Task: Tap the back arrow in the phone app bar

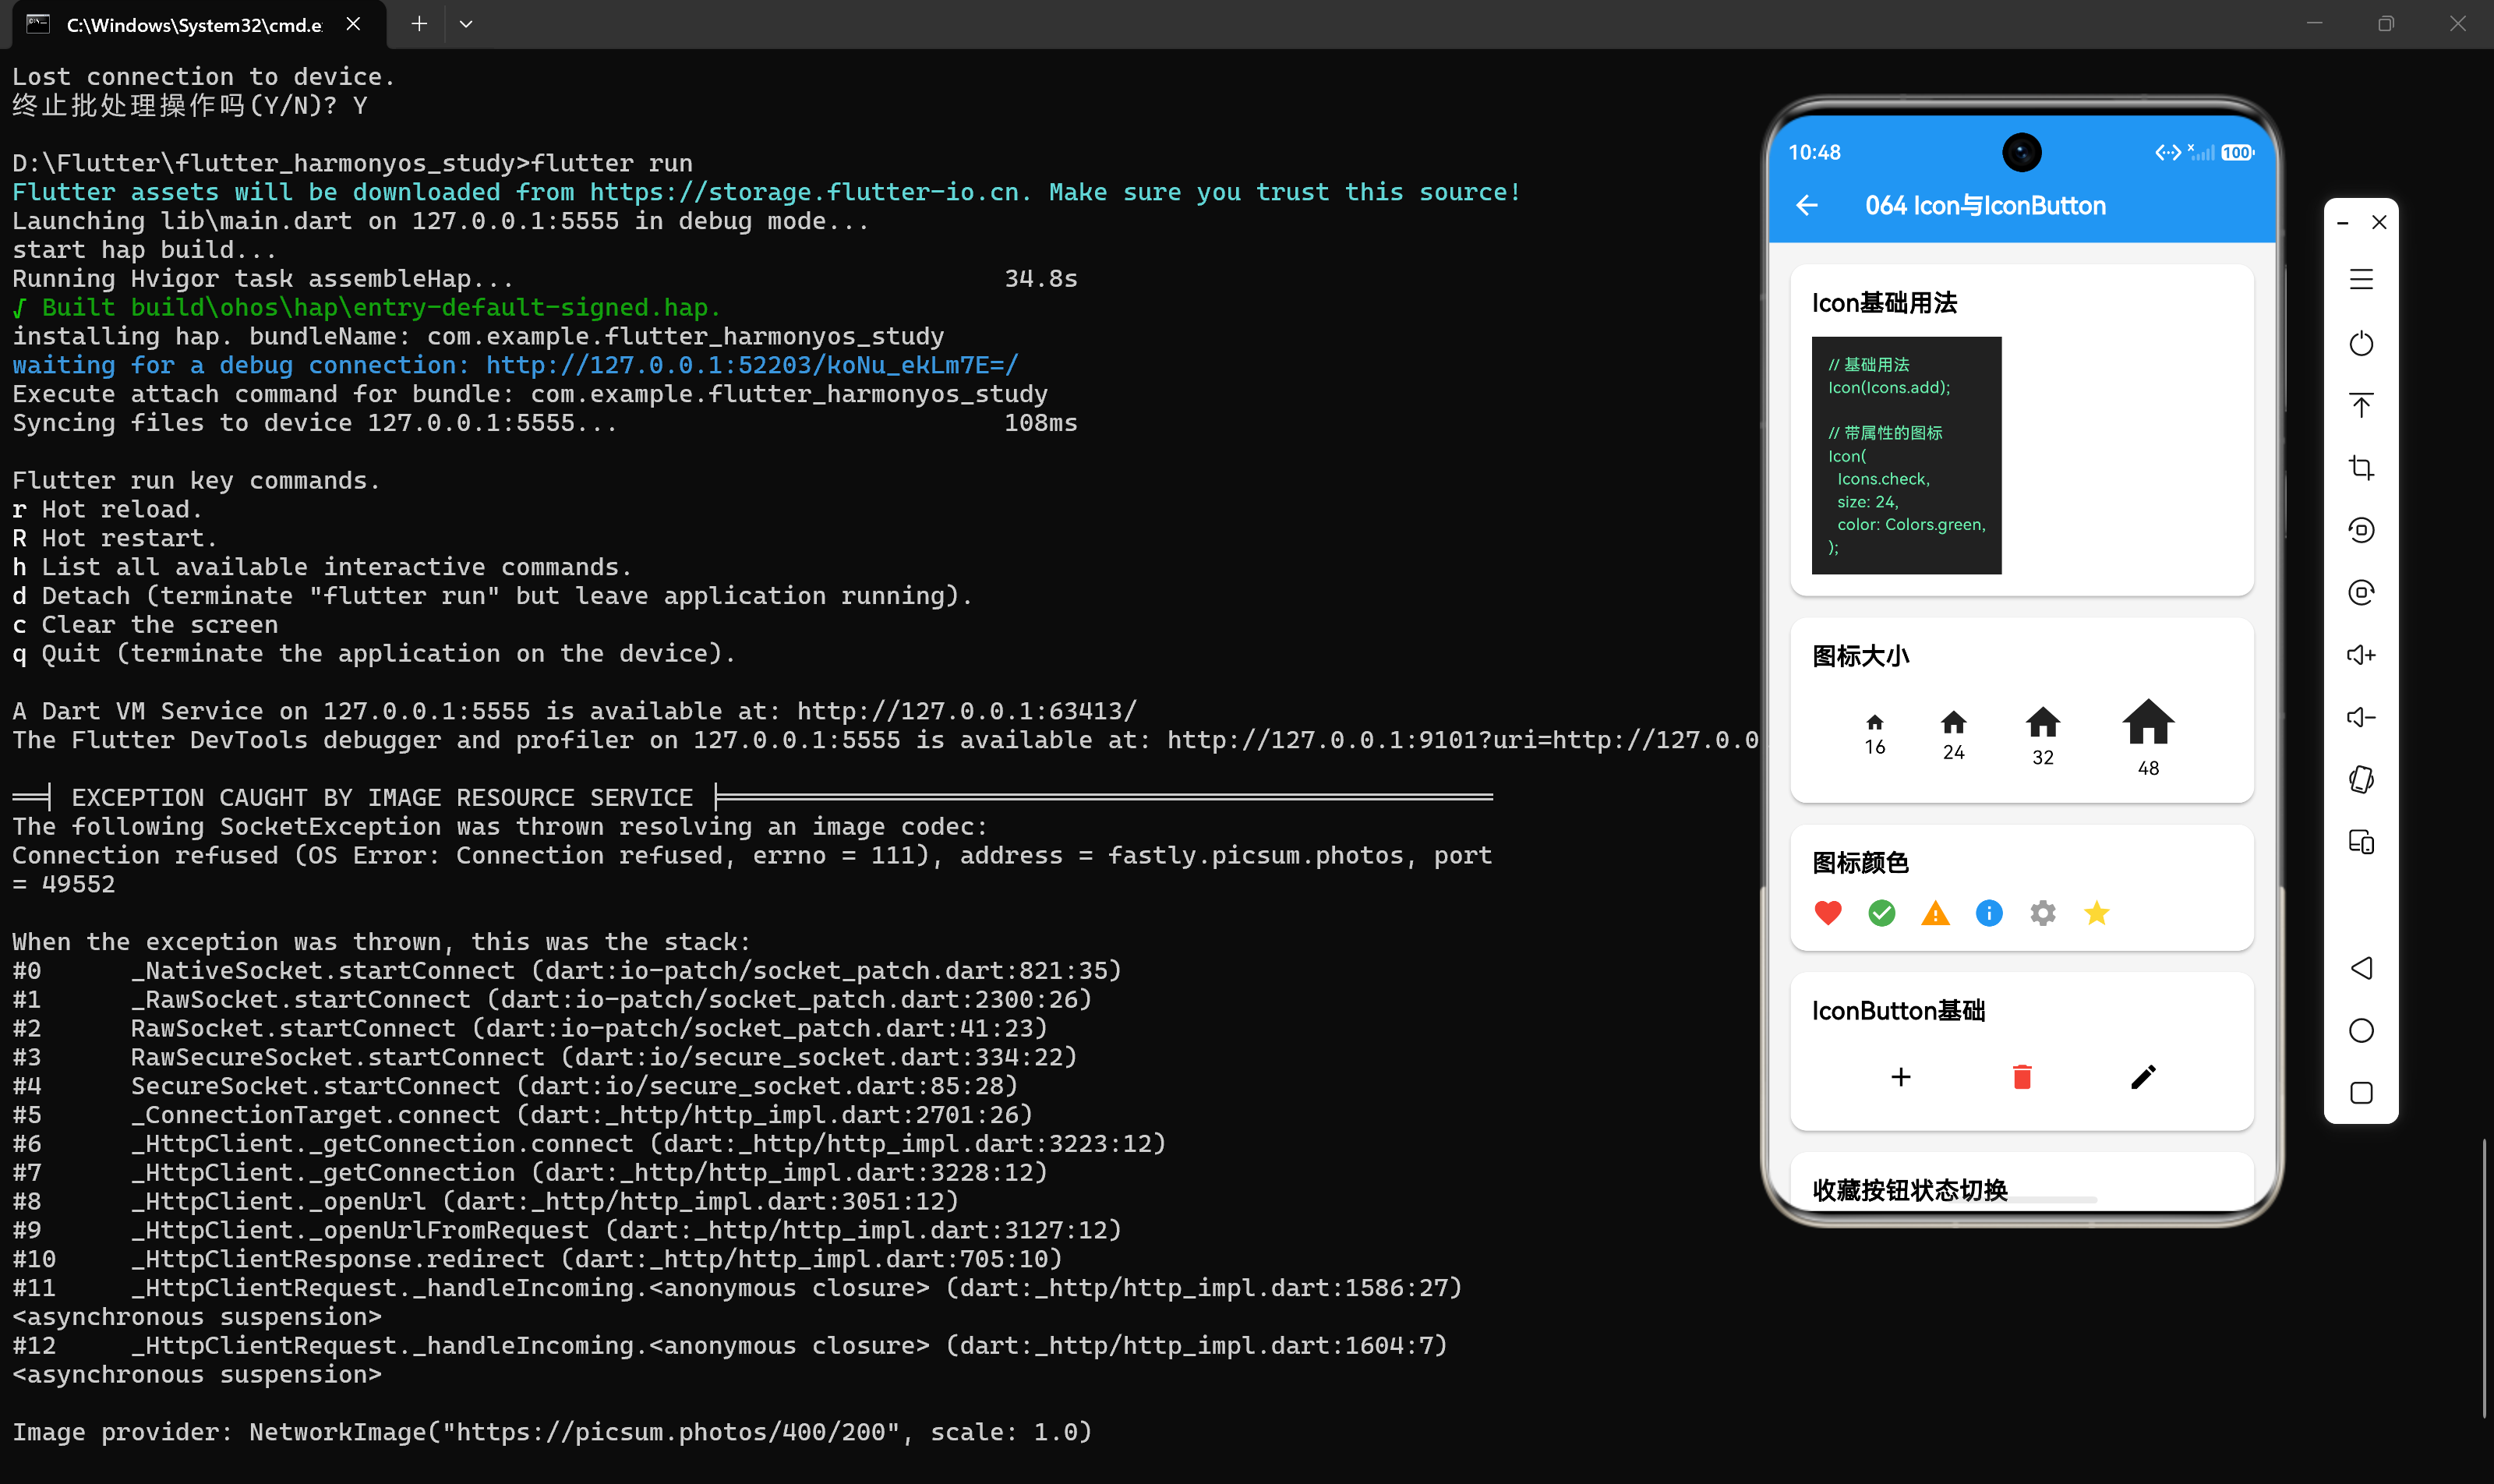Action: point(1806,206)
